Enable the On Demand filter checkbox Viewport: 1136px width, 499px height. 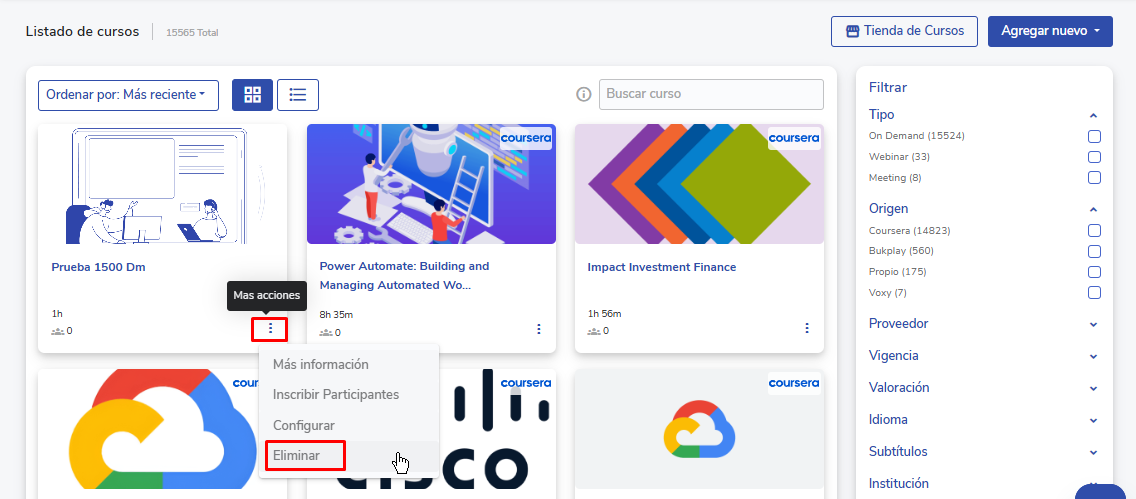tap(1094, 136)
